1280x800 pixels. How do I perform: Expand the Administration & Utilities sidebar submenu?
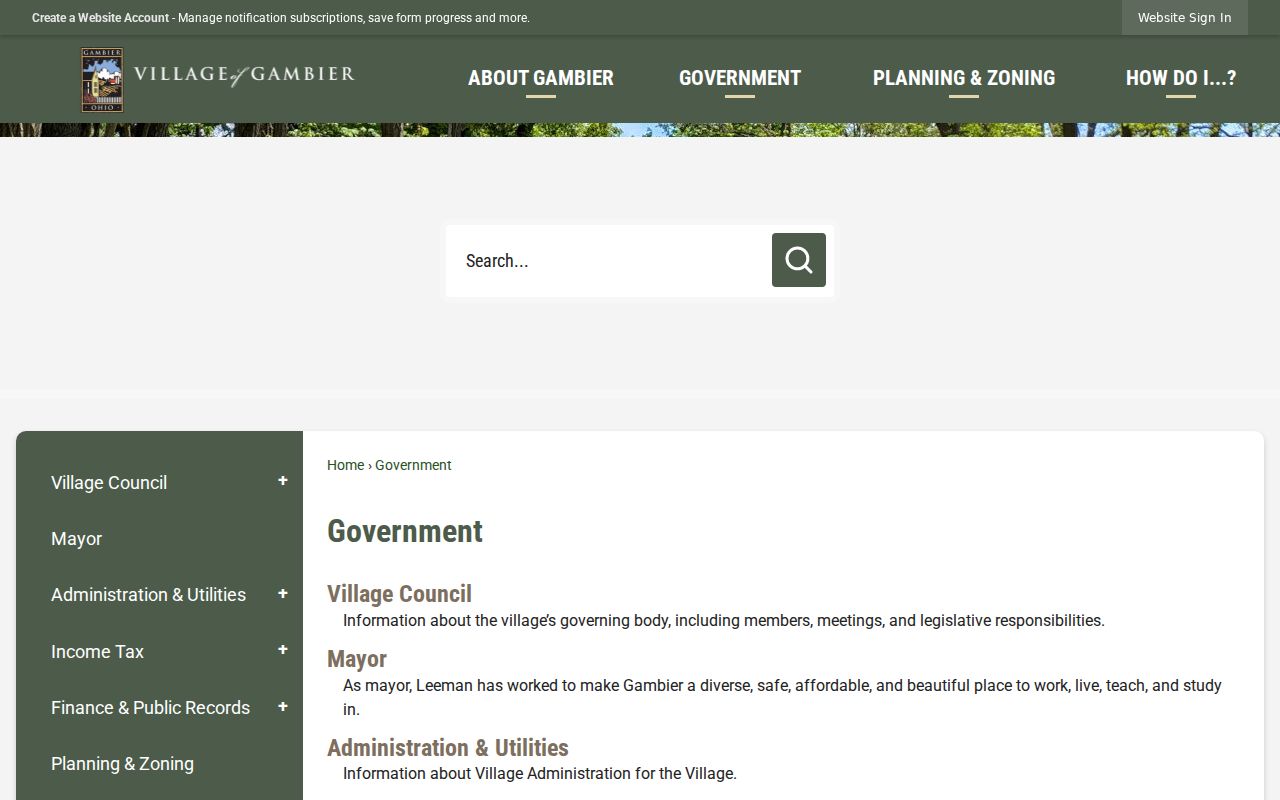[x=283, y=594]
